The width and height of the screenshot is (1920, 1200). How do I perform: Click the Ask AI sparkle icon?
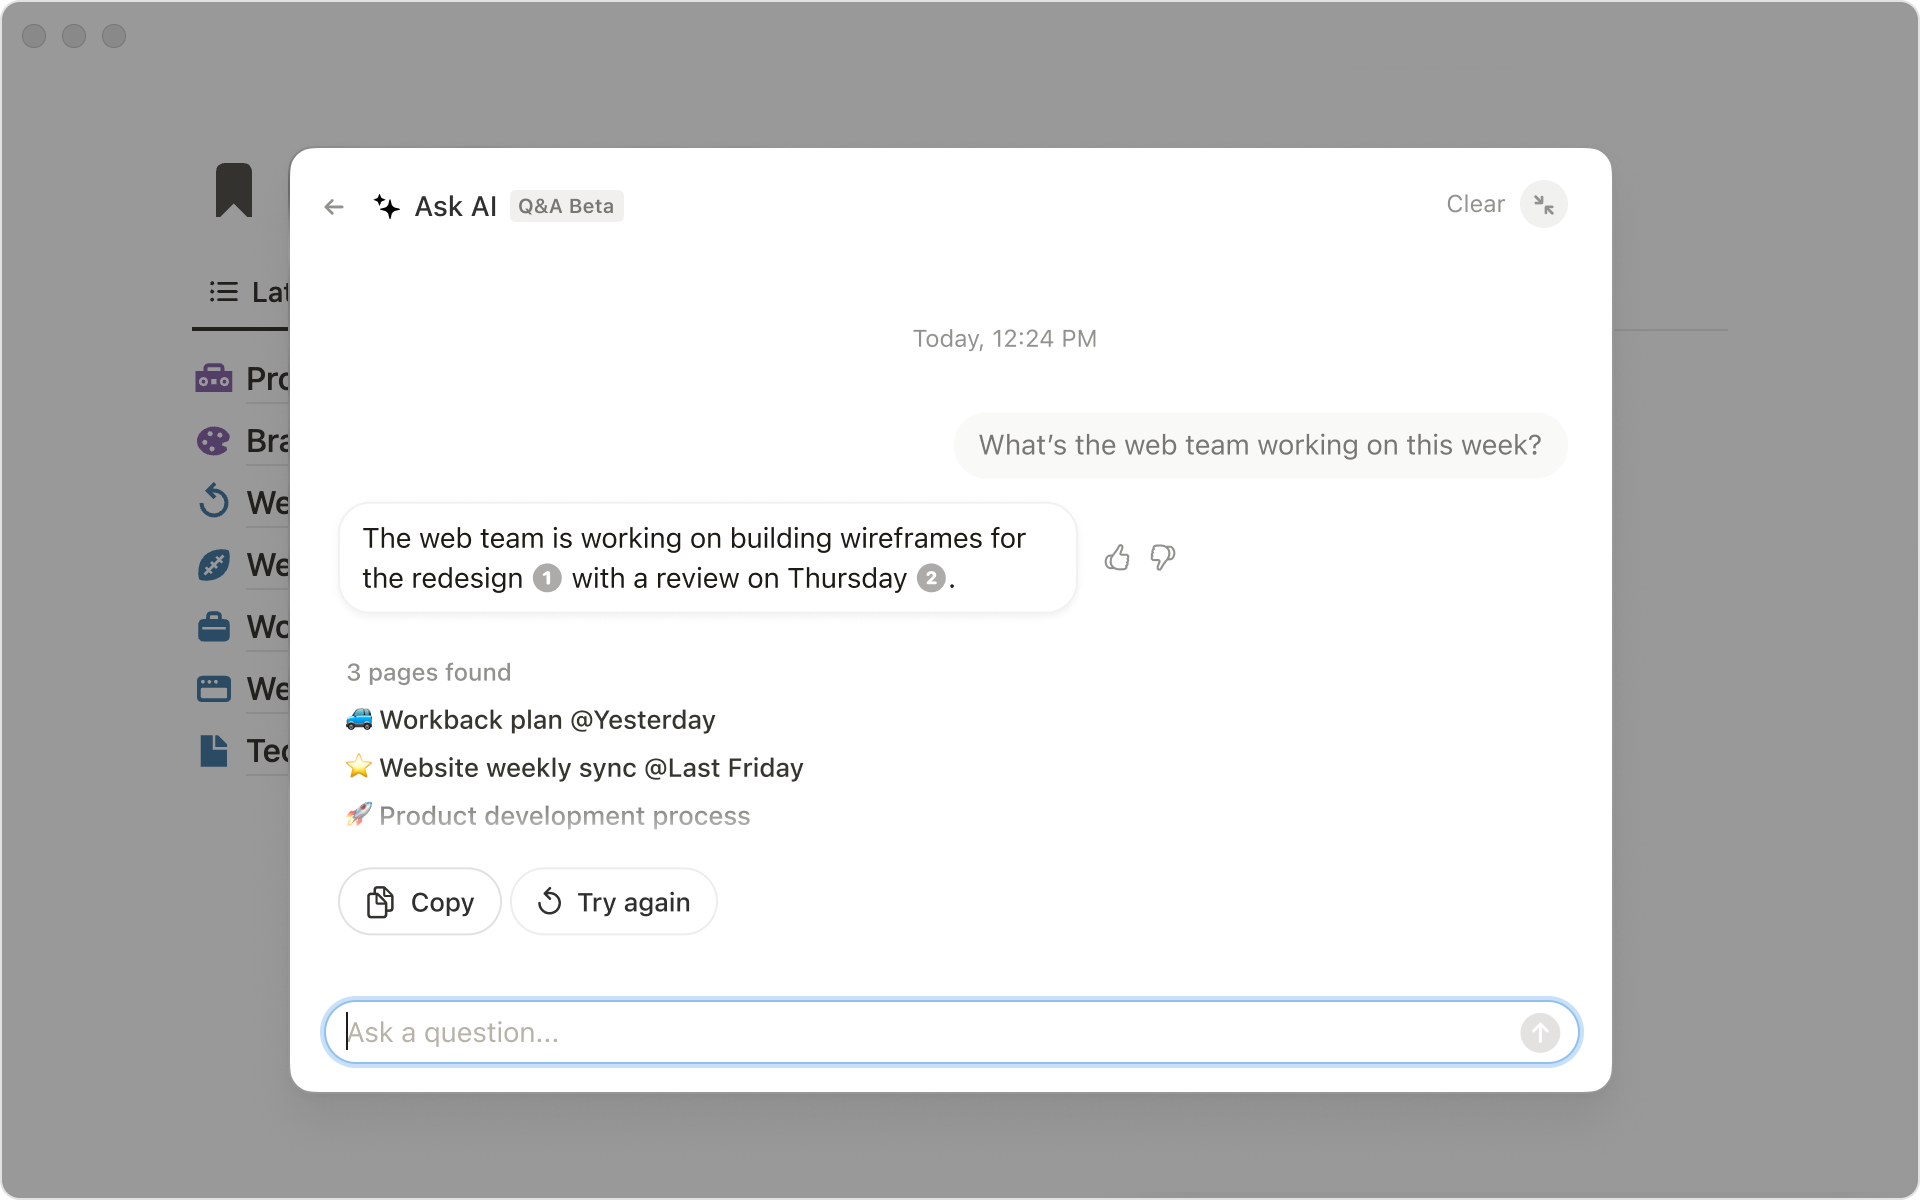(387, 205)
